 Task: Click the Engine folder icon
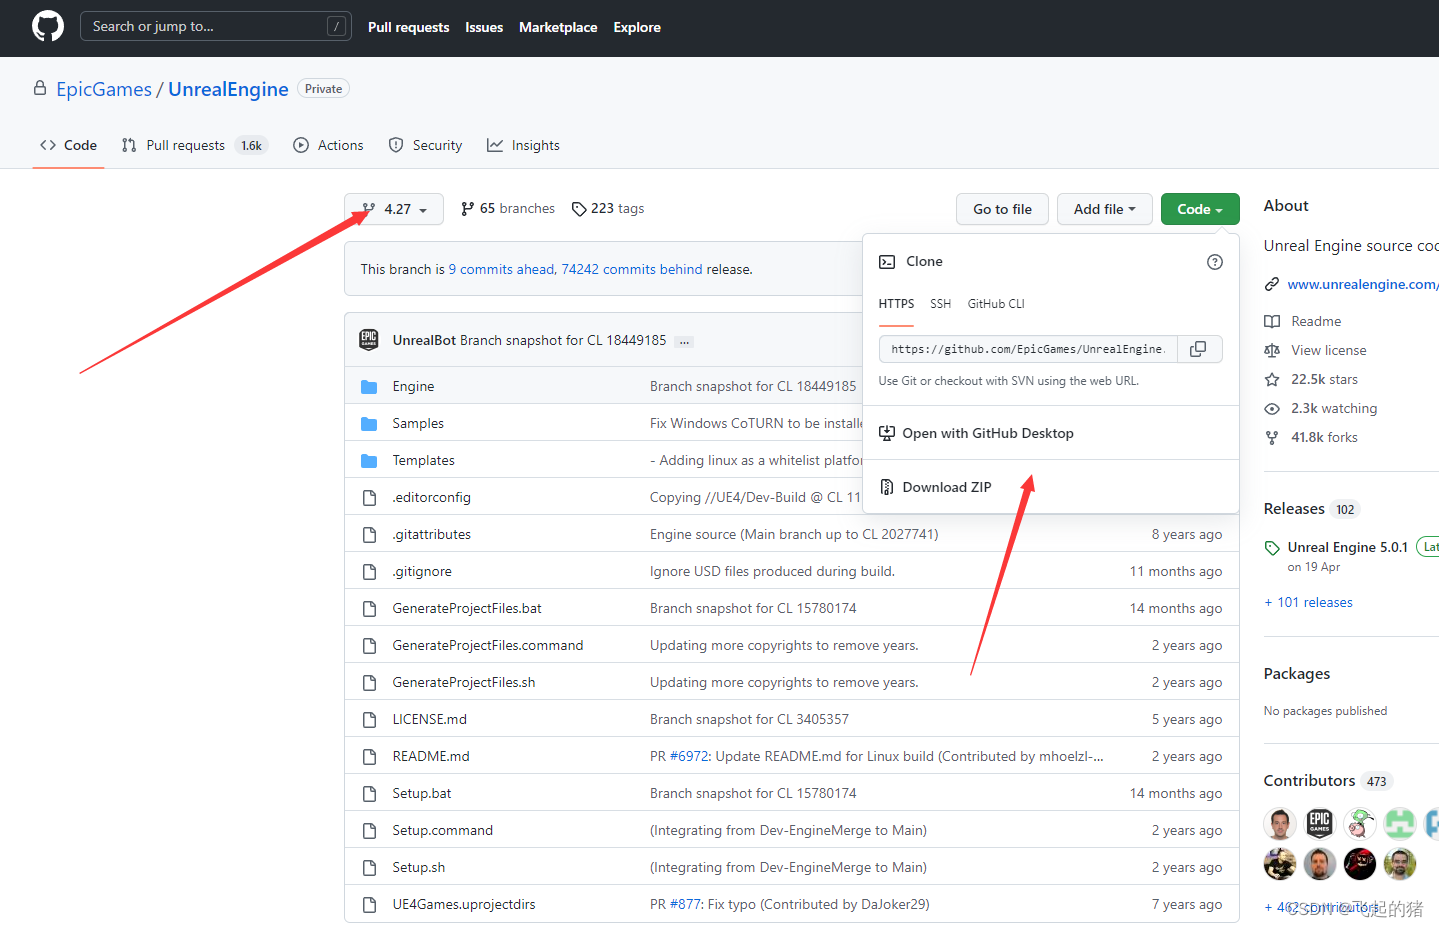(x=369, y=387)
